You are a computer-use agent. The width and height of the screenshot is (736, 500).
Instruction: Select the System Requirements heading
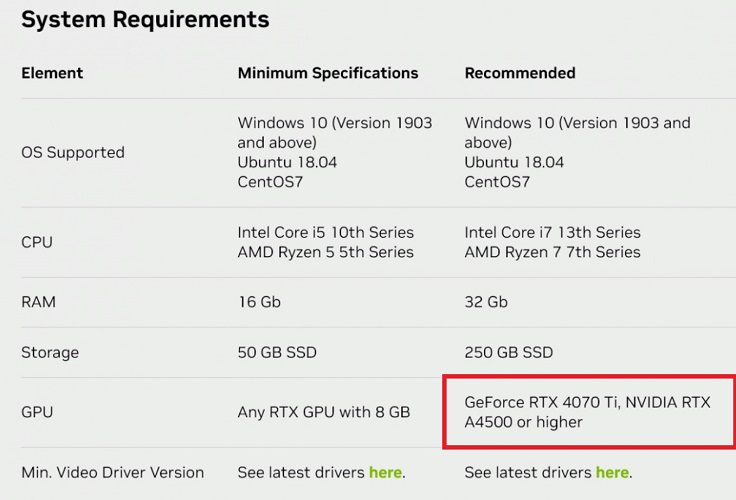pos(146,20)
